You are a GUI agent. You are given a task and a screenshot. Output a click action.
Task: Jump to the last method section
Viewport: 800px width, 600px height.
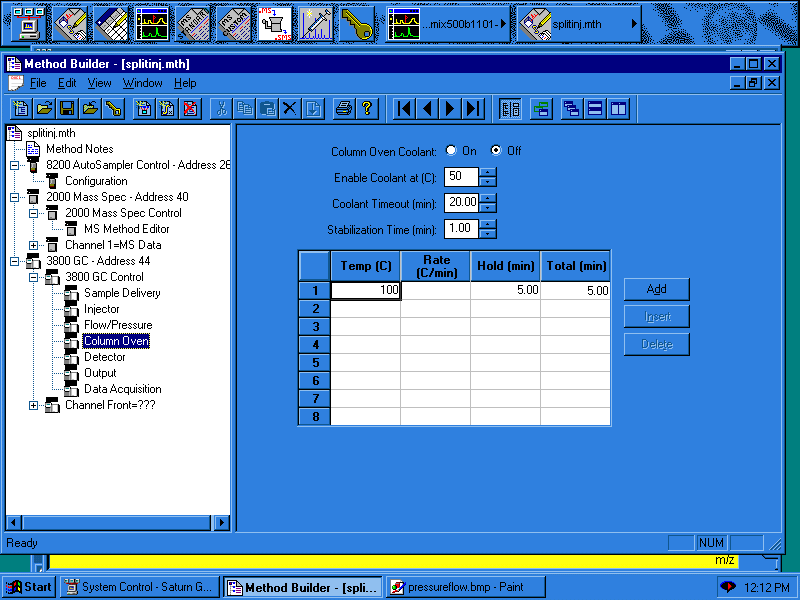click(x=473, y=109)
